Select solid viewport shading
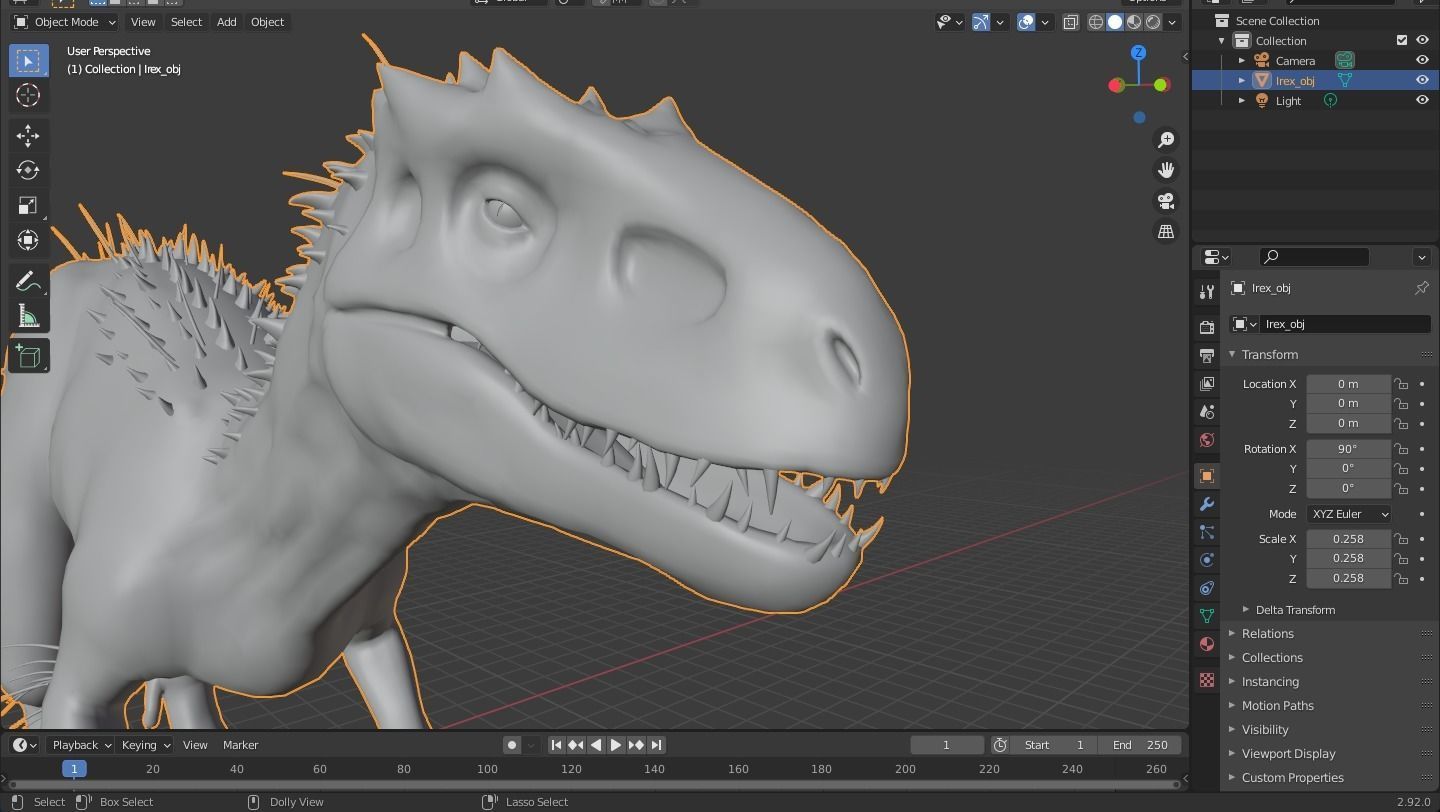Image resolution: width=1440 pixels, height=812 pixels. (1115, 22)
